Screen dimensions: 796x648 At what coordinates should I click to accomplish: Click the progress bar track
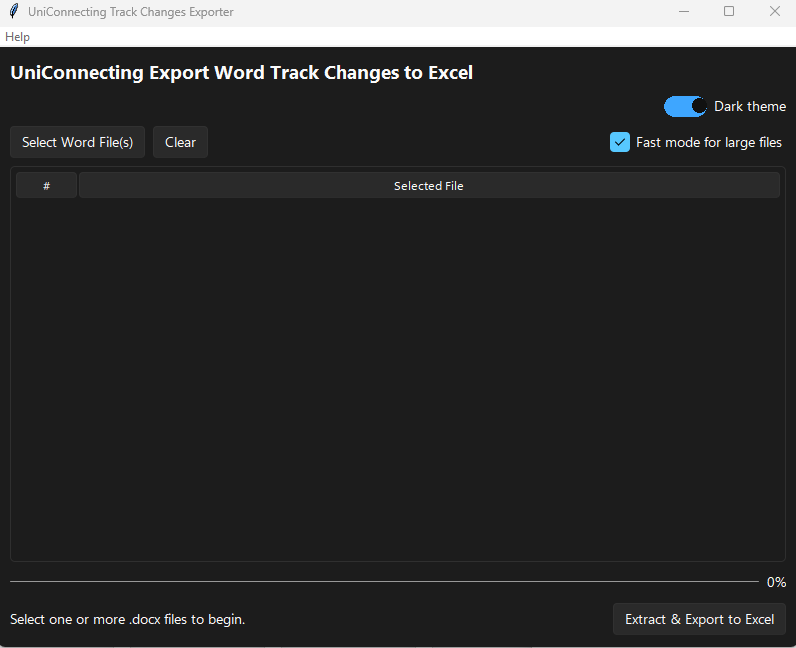[x=384, y=581]
